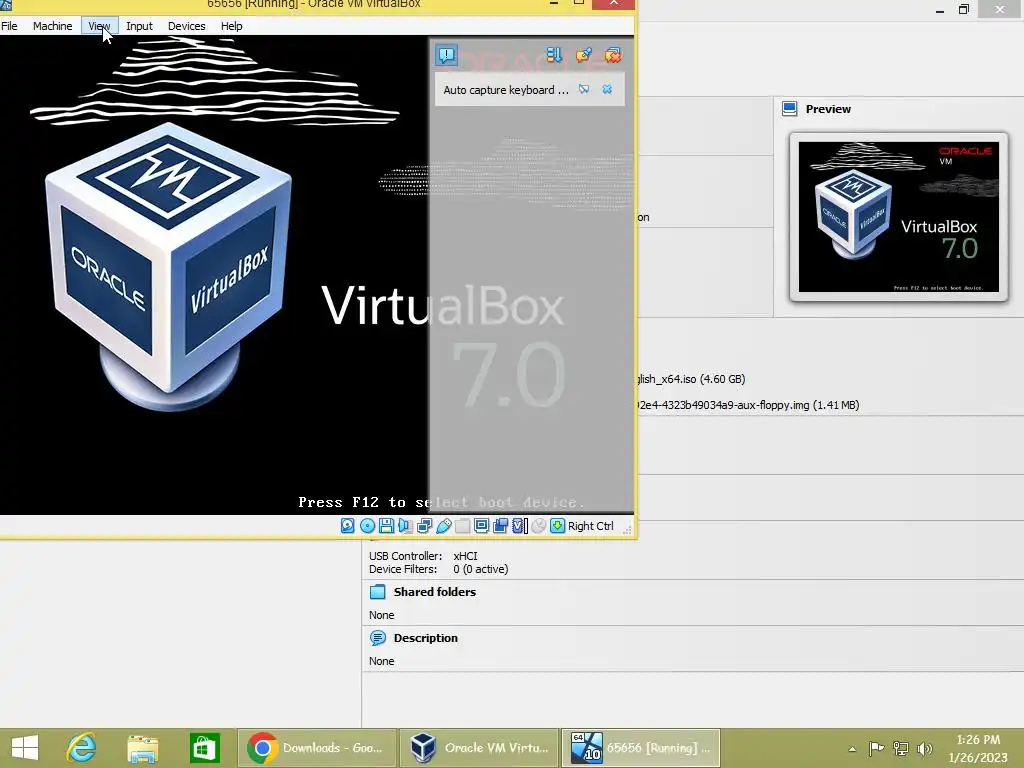Open the Windows Start button
Screen dimensions: 1024x768
click(25, 748)
